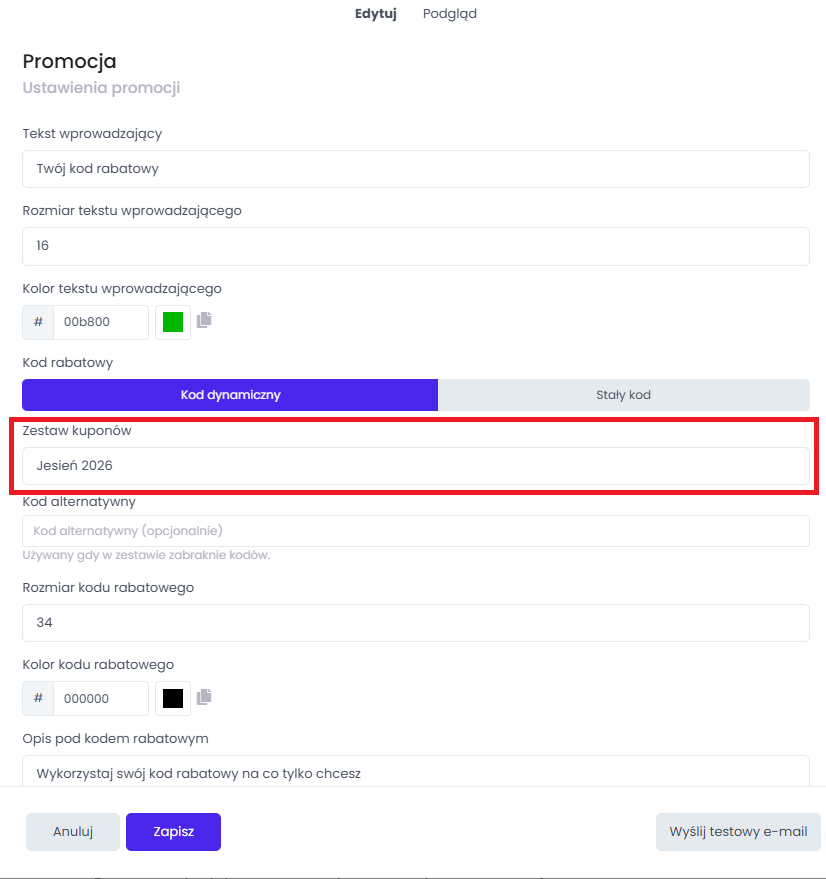Copy the discount code color value icon

click(x=204, y=697)
